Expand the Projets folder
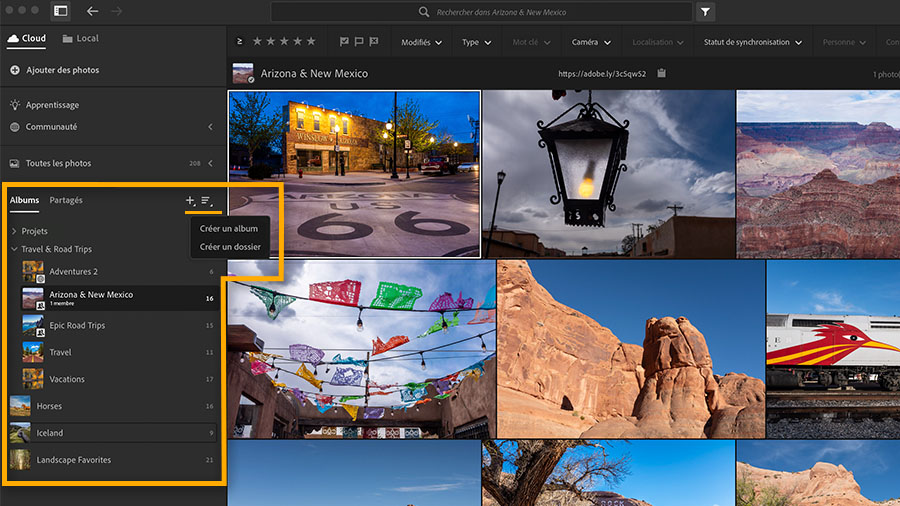 click(14, 231)
